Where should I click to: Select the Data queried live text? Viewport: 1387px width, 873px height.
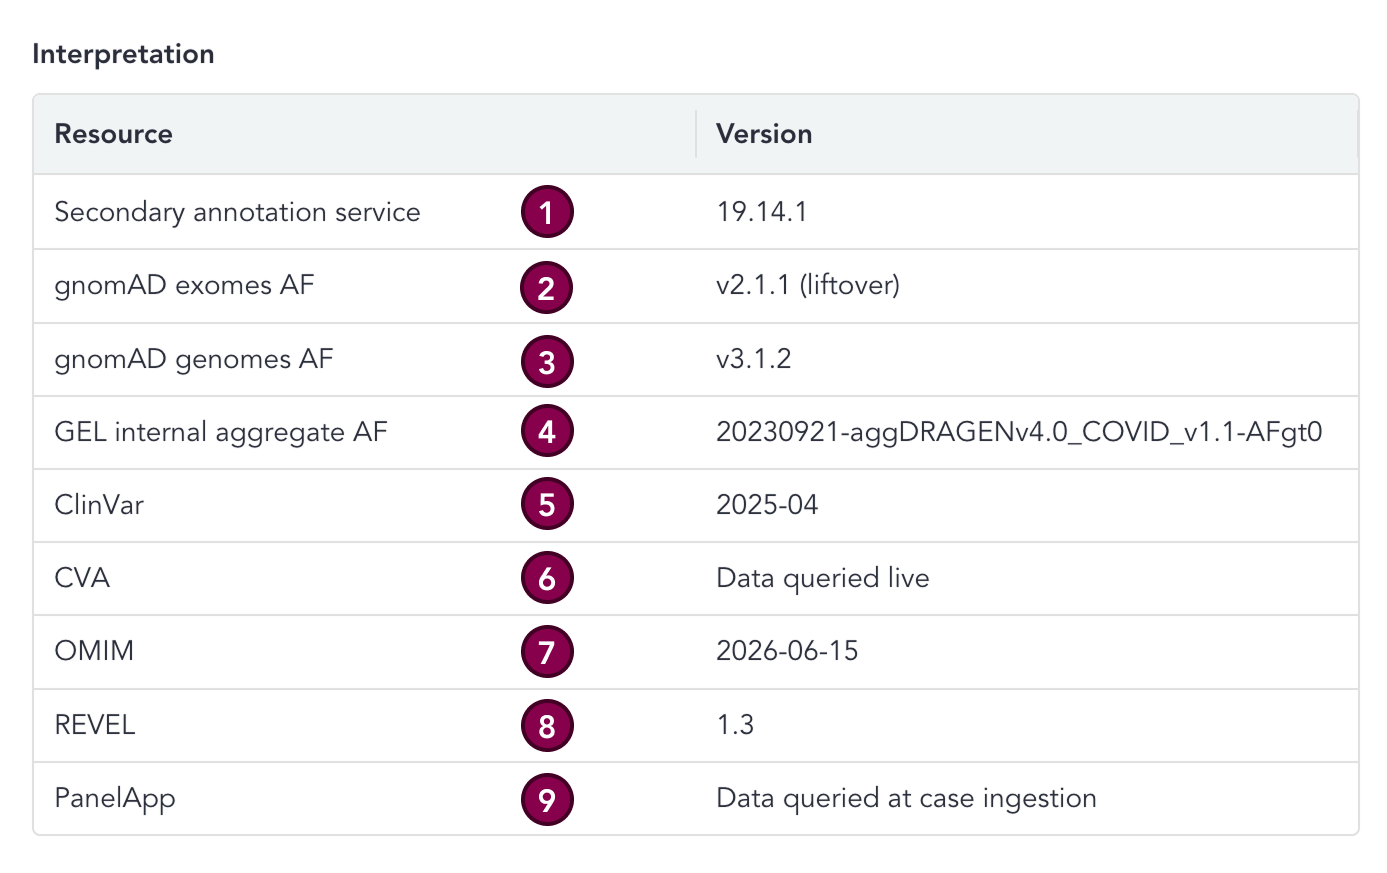pyautogui.click(x=823, y=578)
